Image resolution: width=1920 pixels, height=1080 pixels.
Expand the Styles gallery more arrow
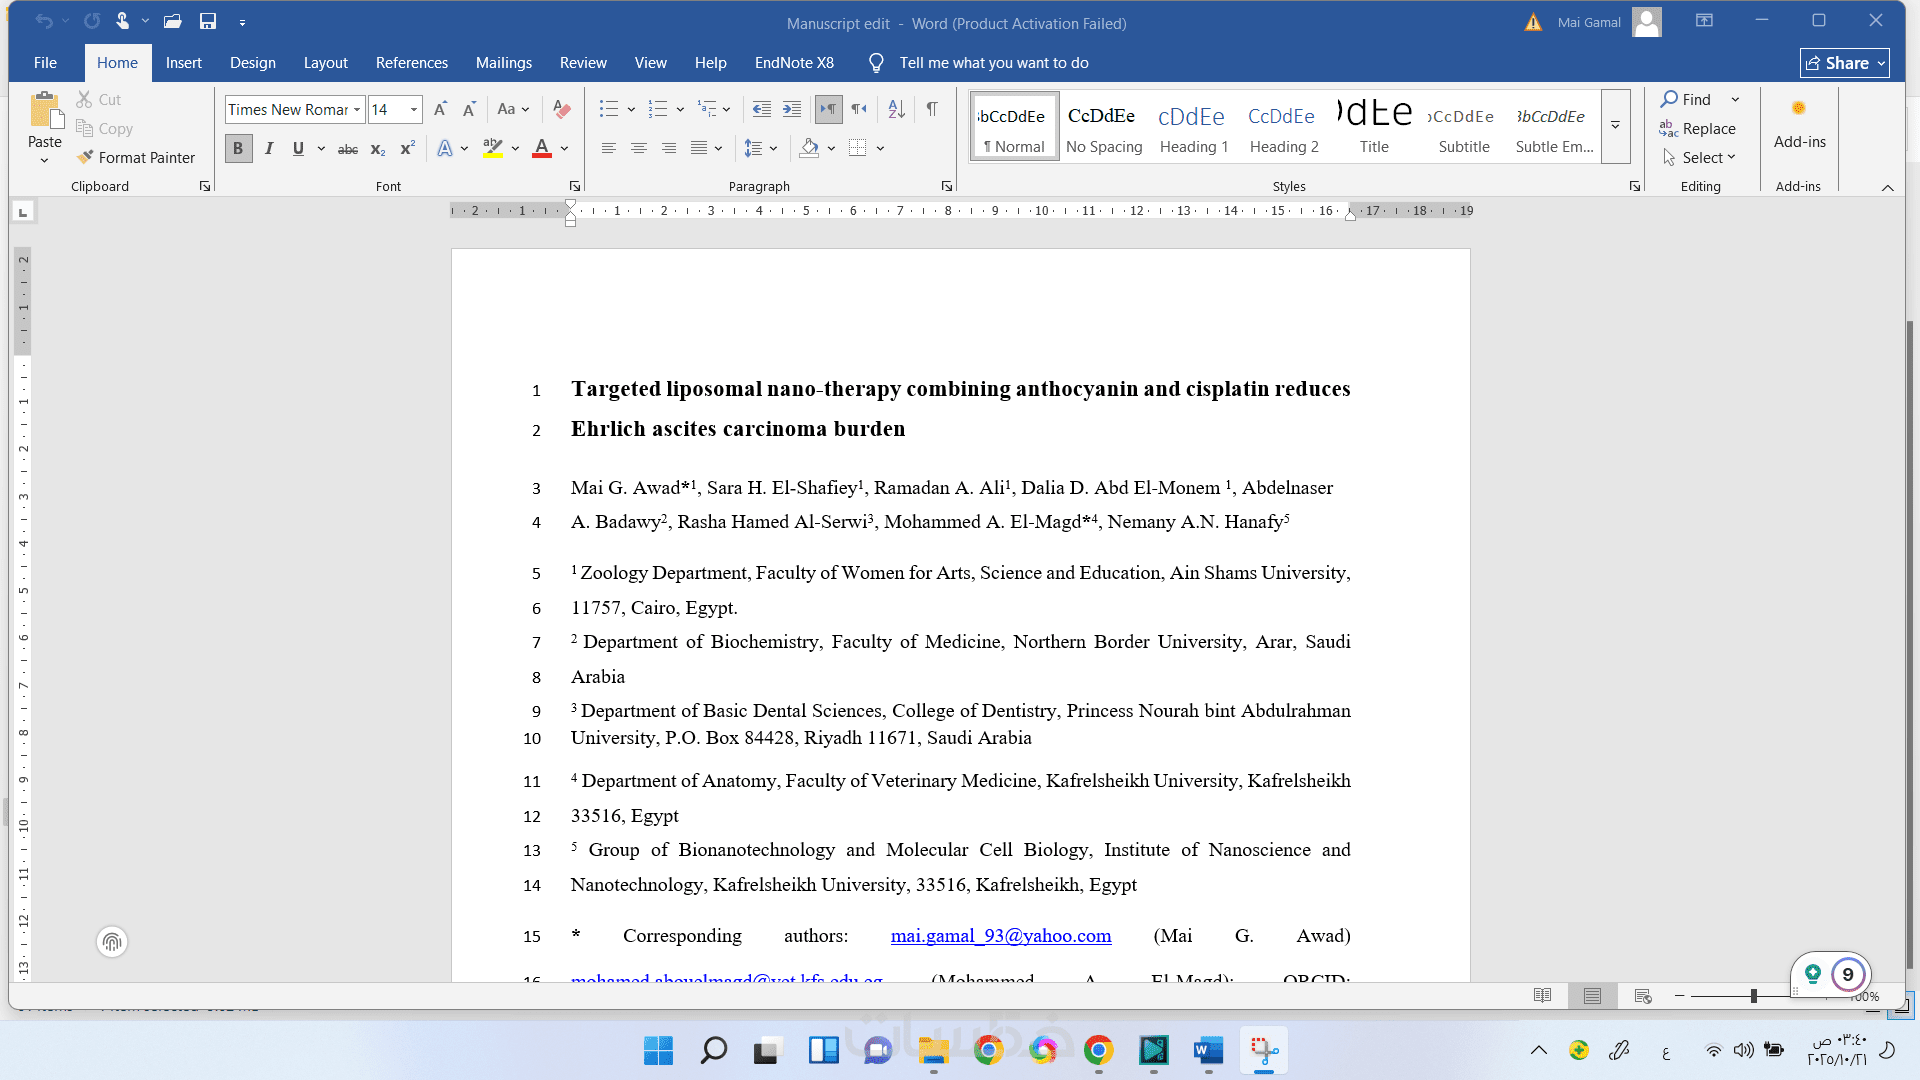point(1615,126)
